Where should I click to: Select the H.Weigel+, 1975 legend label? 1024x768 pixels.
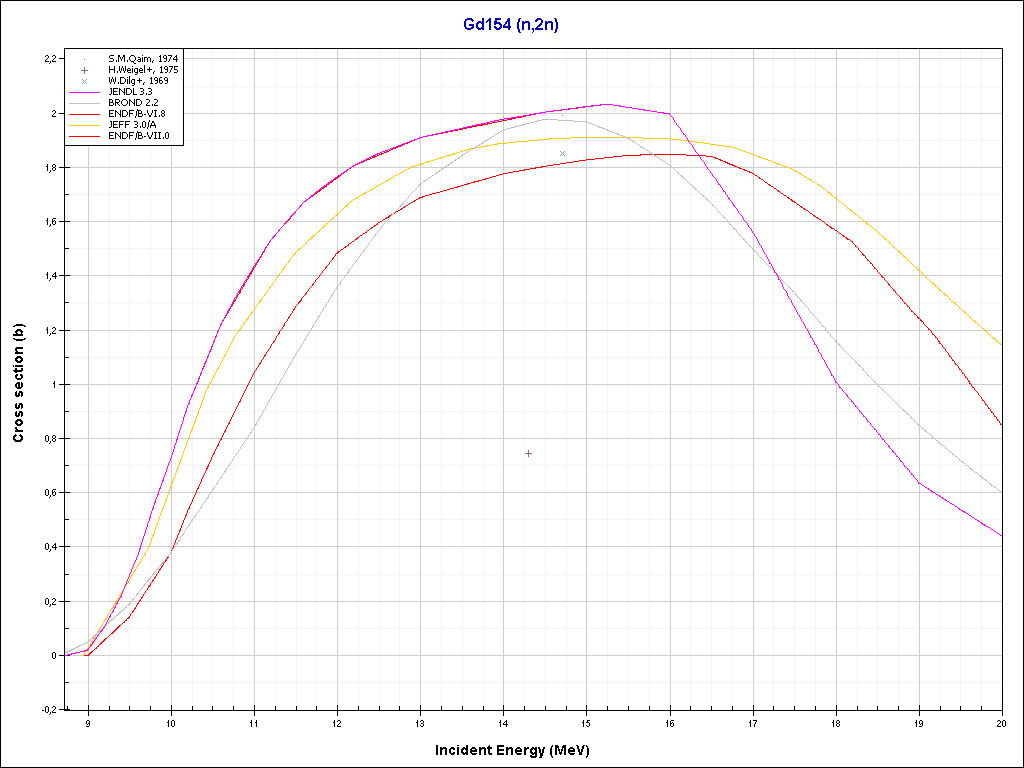[145, 70]
